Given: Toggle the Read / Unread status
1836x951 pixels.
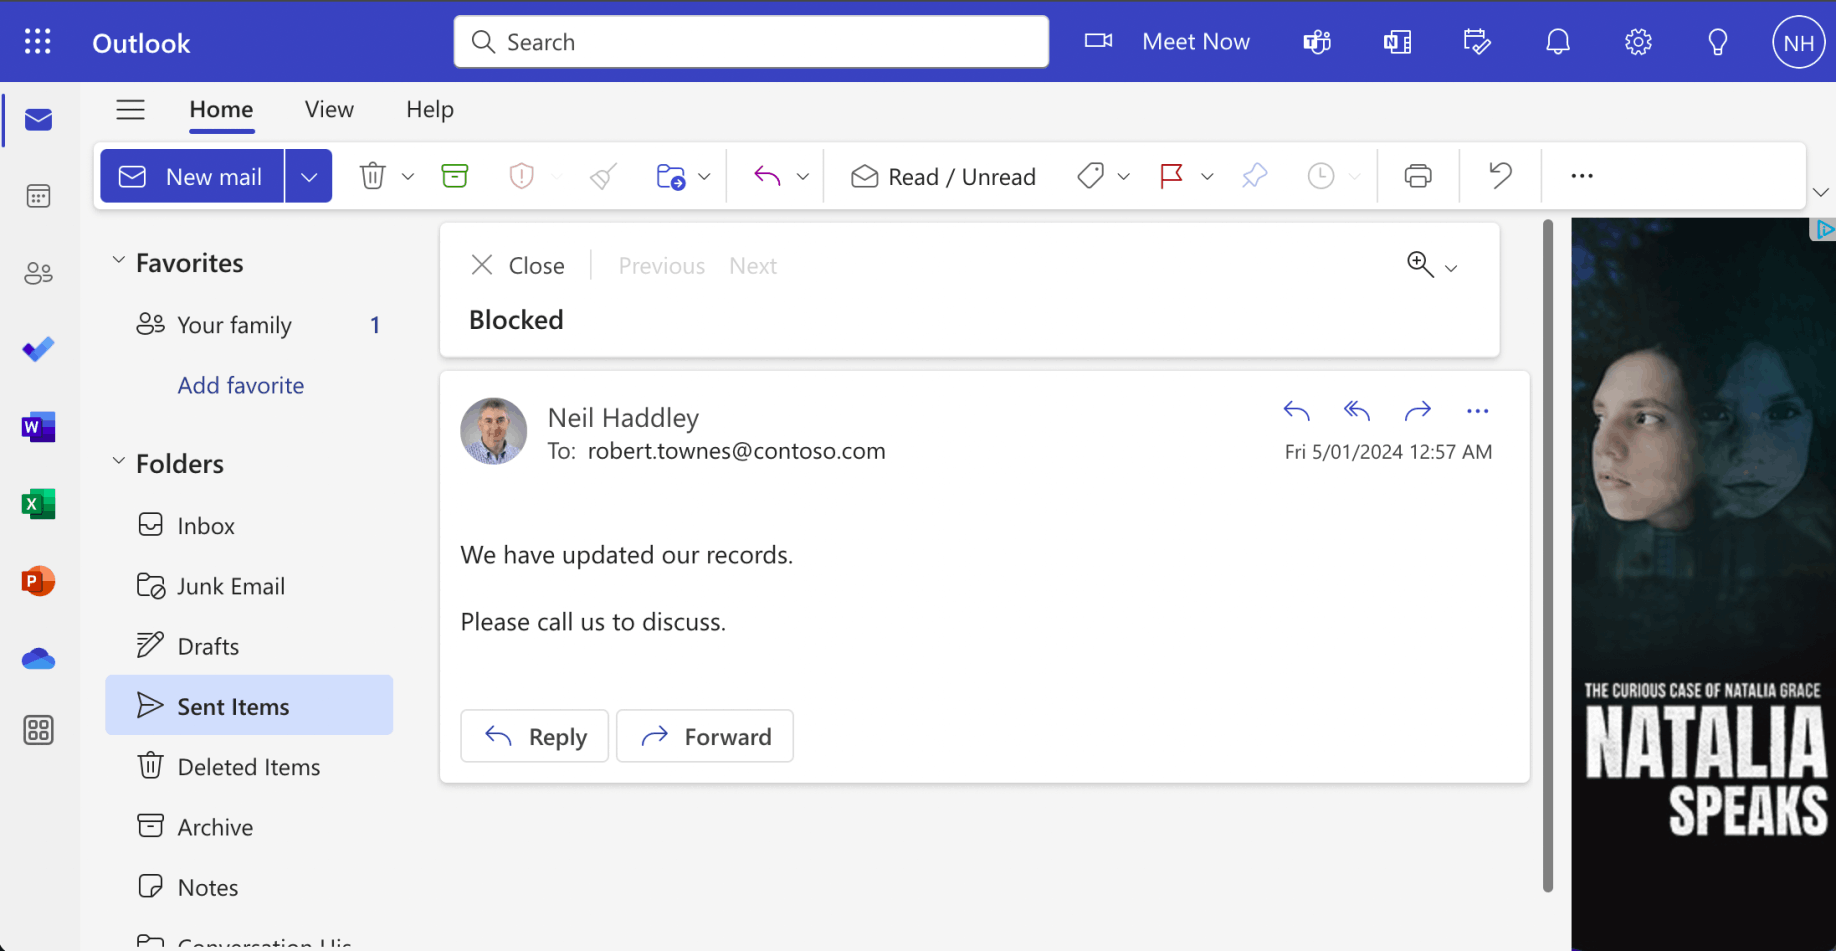Looking at the screenshot, I should coord(943,177).
